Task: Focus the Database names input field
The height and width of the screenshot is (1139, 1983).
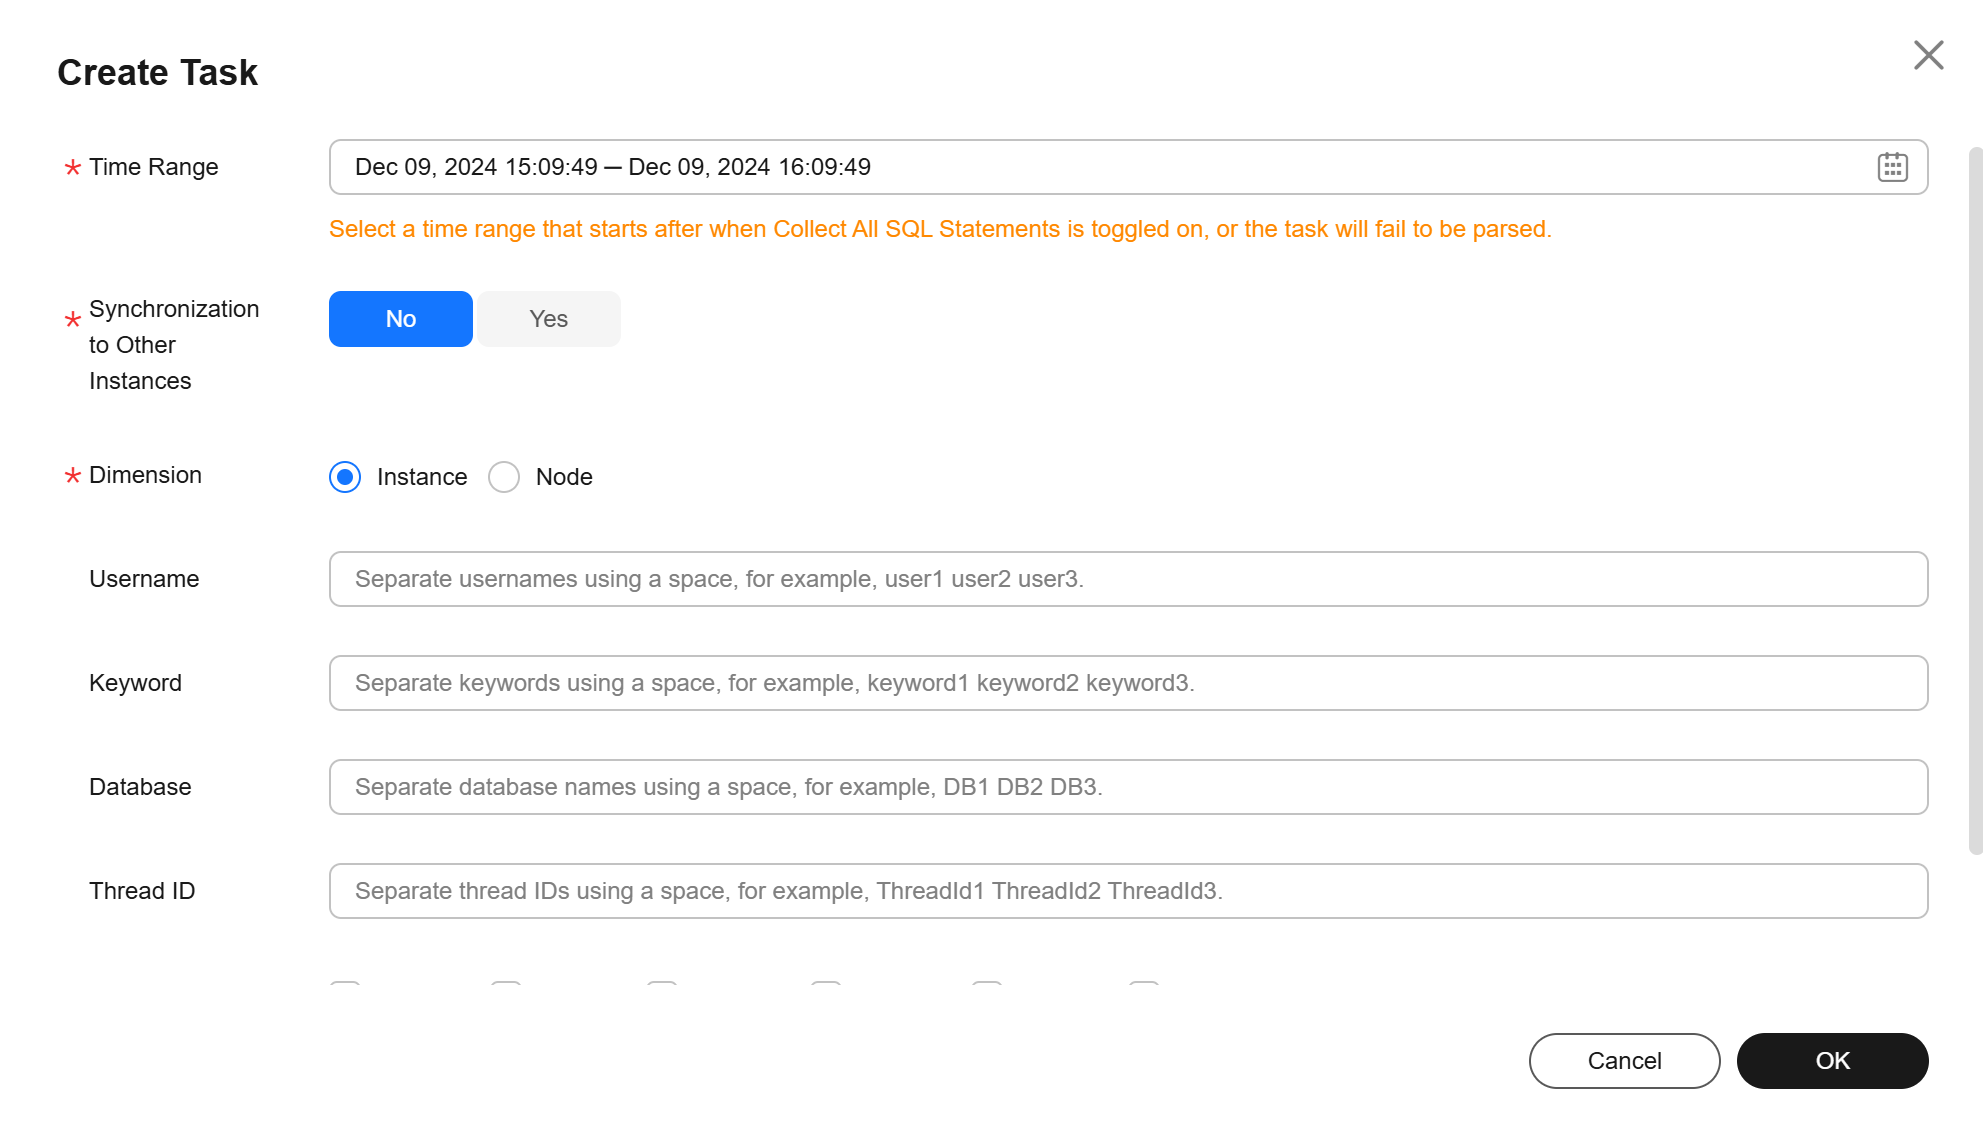Action: (1128, 787)
